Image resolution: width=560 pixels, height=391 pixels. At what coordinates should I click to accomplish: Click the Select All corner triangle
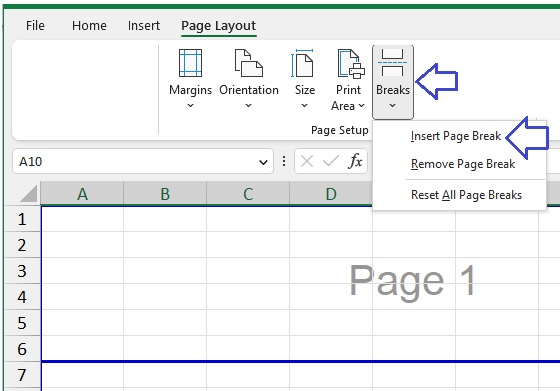pyautogui.click(x=29, y=194)
